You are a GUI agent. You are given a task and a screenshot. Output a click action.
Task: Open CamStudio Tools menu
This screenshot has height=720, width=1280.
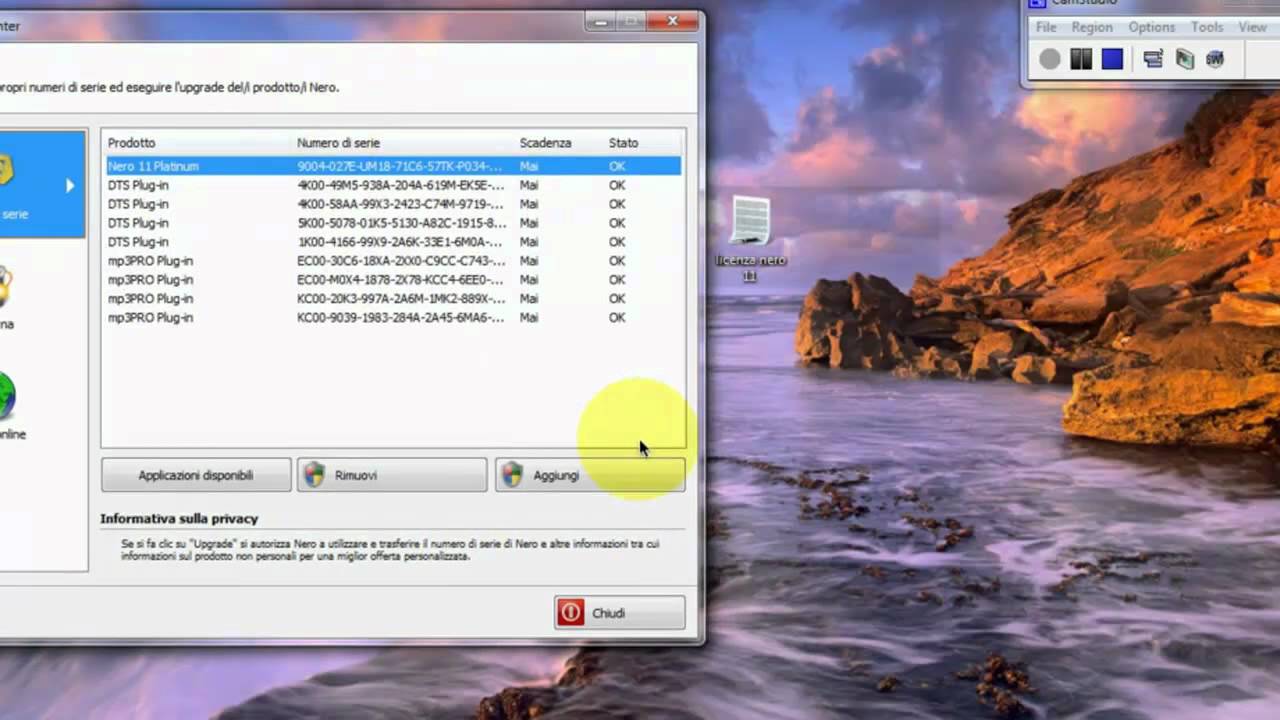point(1207,27)
